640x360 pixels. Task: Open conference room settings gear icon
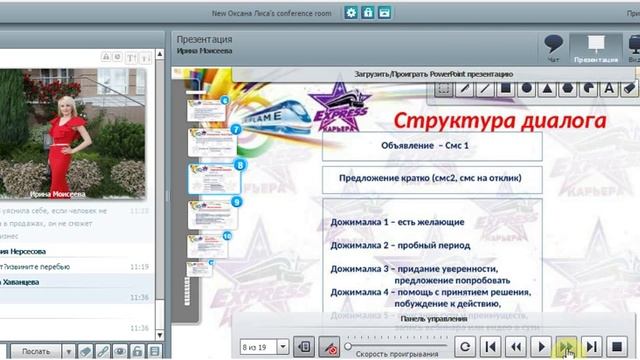point(351,13)
